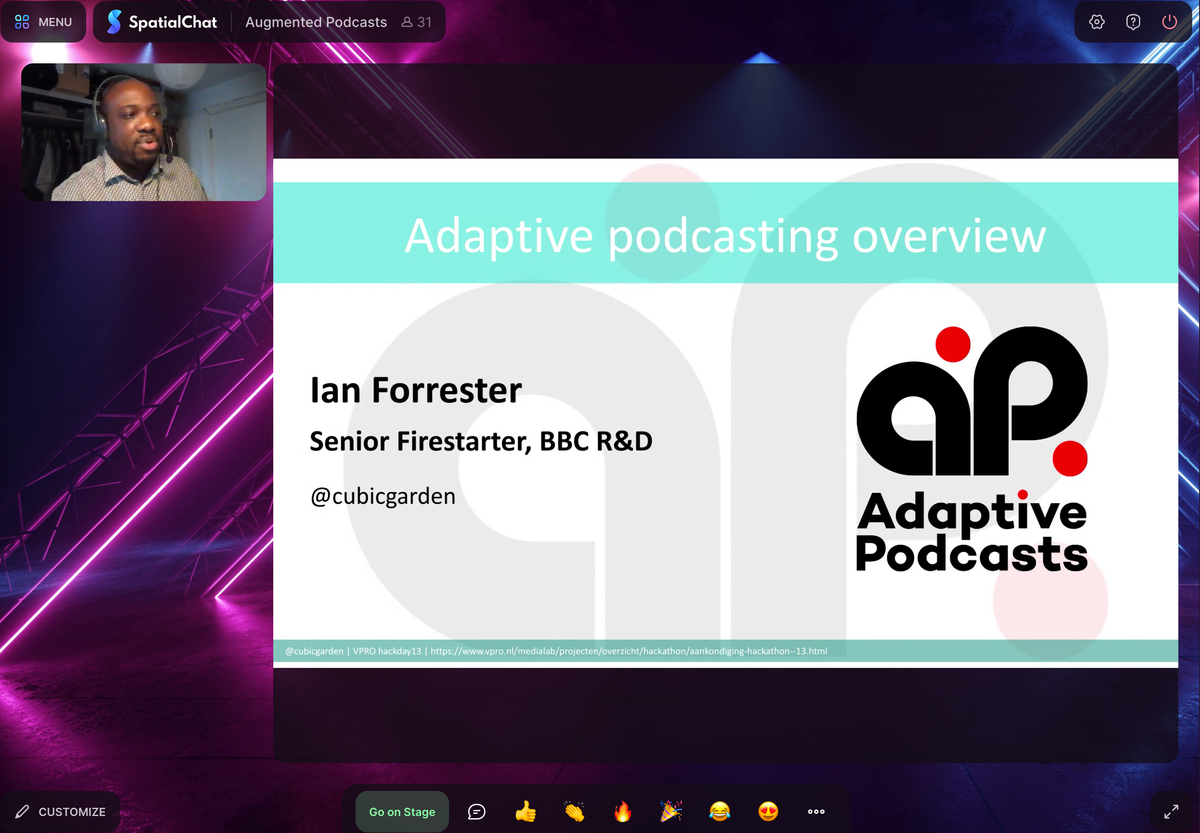Expand more options with three dots
1200x833 pixels.
[816, 811]
